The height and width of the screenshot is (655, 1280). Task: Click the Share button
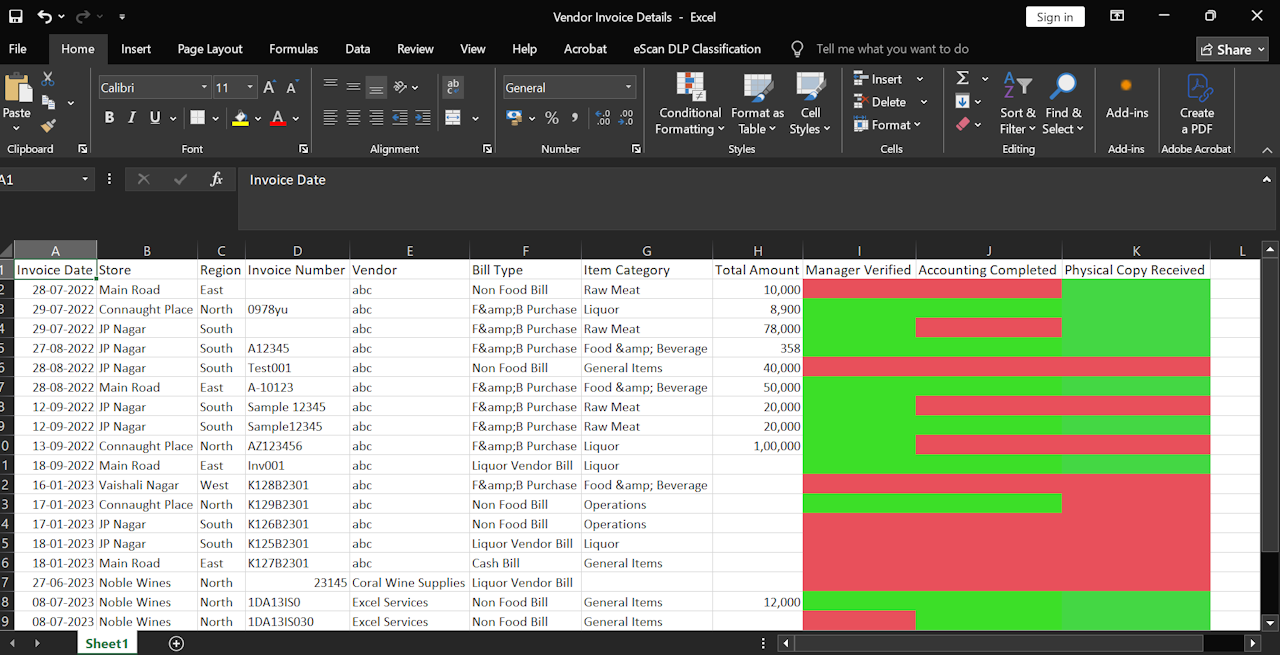[x=1232, y=49]
